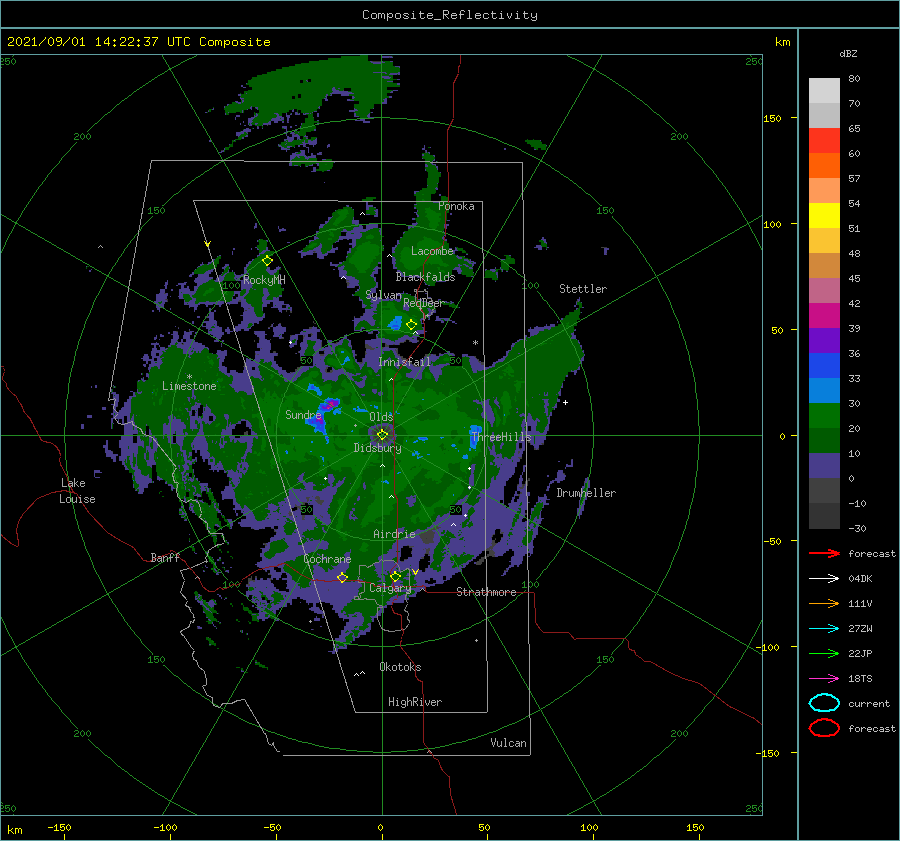Click the yellow diamond marker above Calgary label
Image resolution: width=900 pixels, height=841 pixels.
395,576
